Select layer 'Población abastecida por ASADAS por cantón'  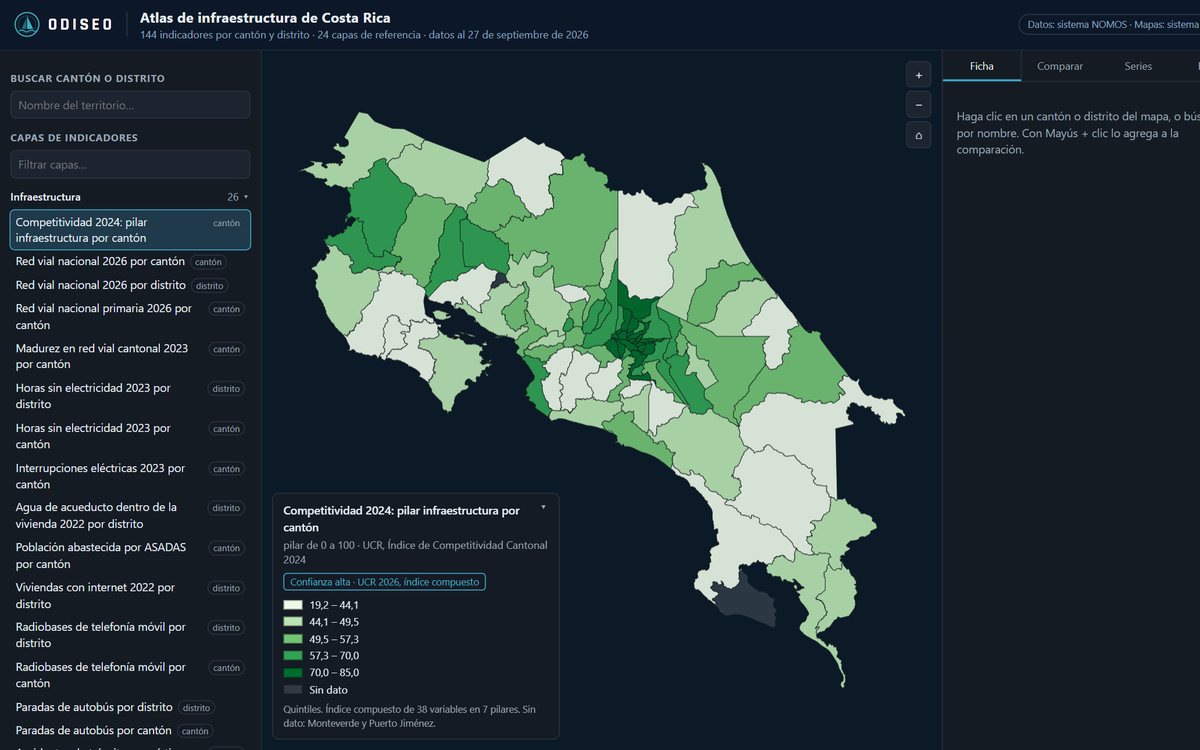pos(130,555)
